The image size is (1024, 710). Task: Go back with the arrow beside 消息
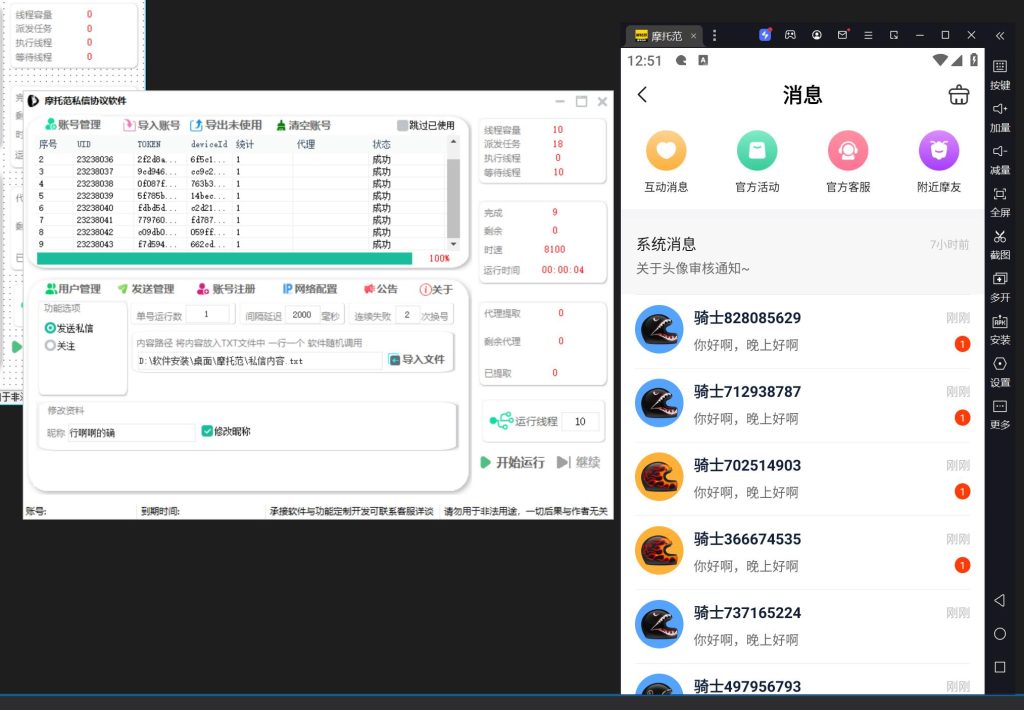coord(643,95)
